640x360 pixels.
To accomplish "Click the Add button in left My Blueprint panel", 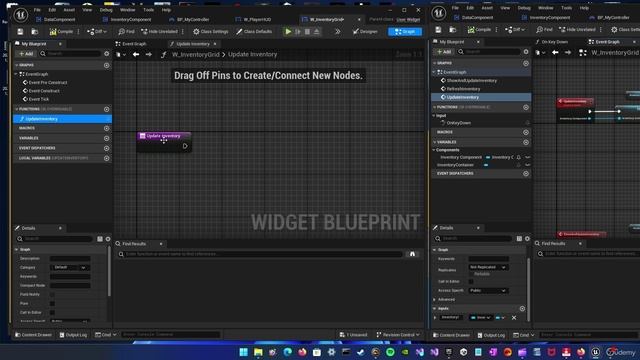I will (26, 53).
